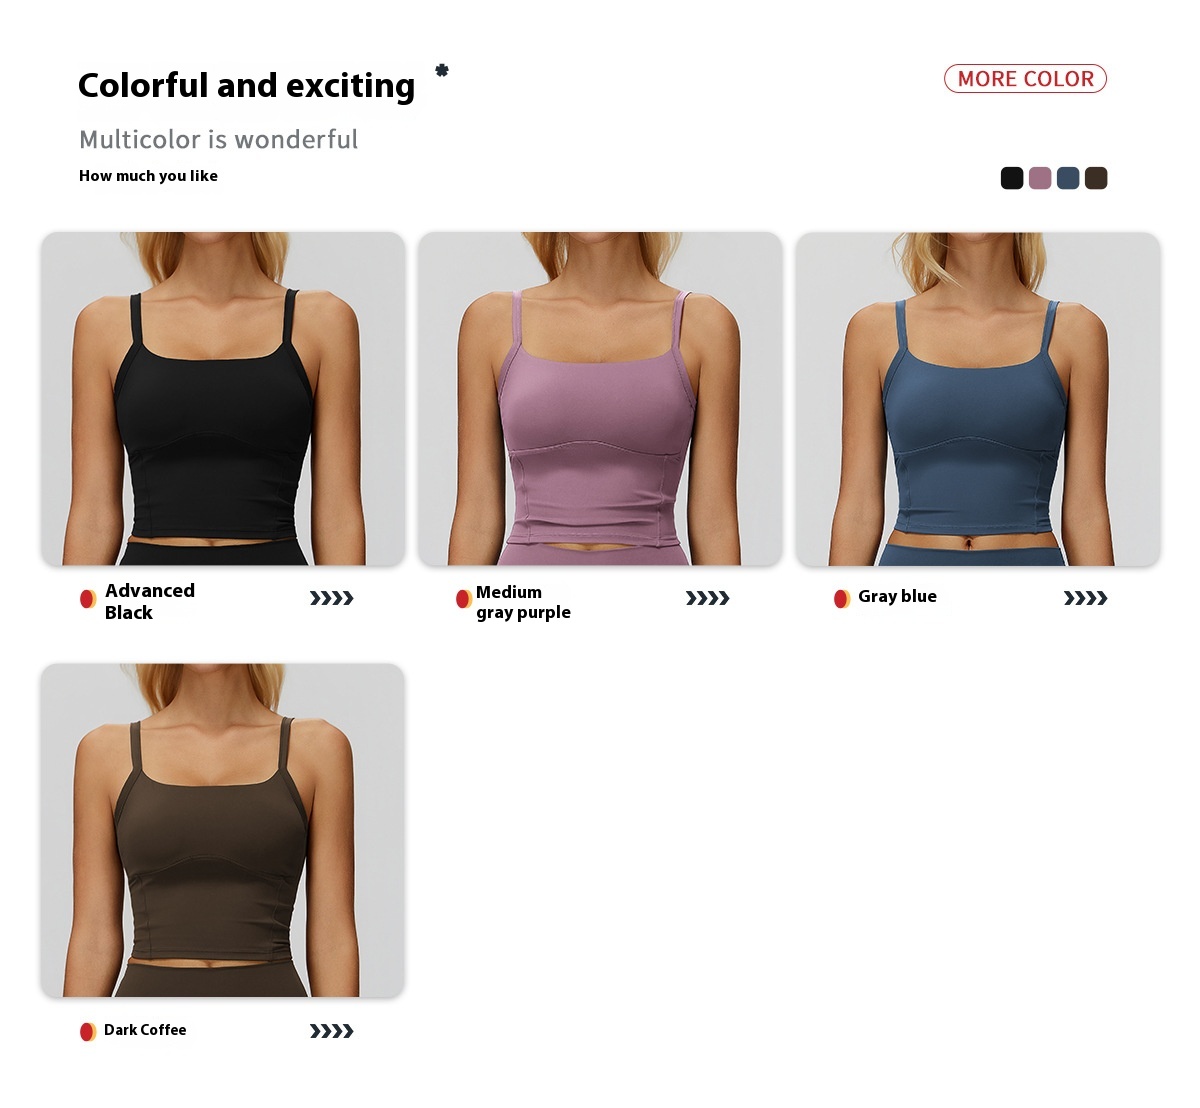Click the Gray blue label text
The height and width of the screenshot is (1108, 1200).
(897, 596)
